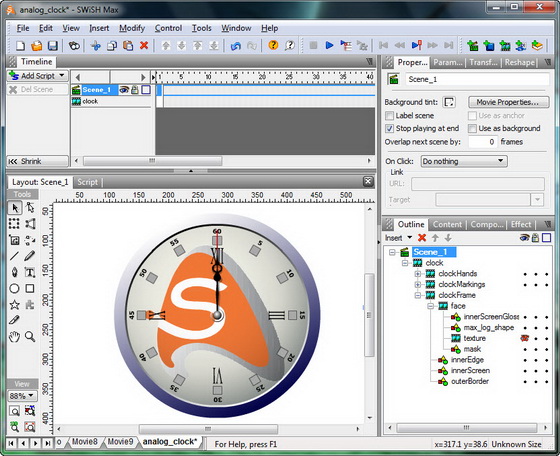This screenshot has width=560, height=456.
Task: Click the Overlap frames input field
Action: pyautogui.click(x=483, y=142)
